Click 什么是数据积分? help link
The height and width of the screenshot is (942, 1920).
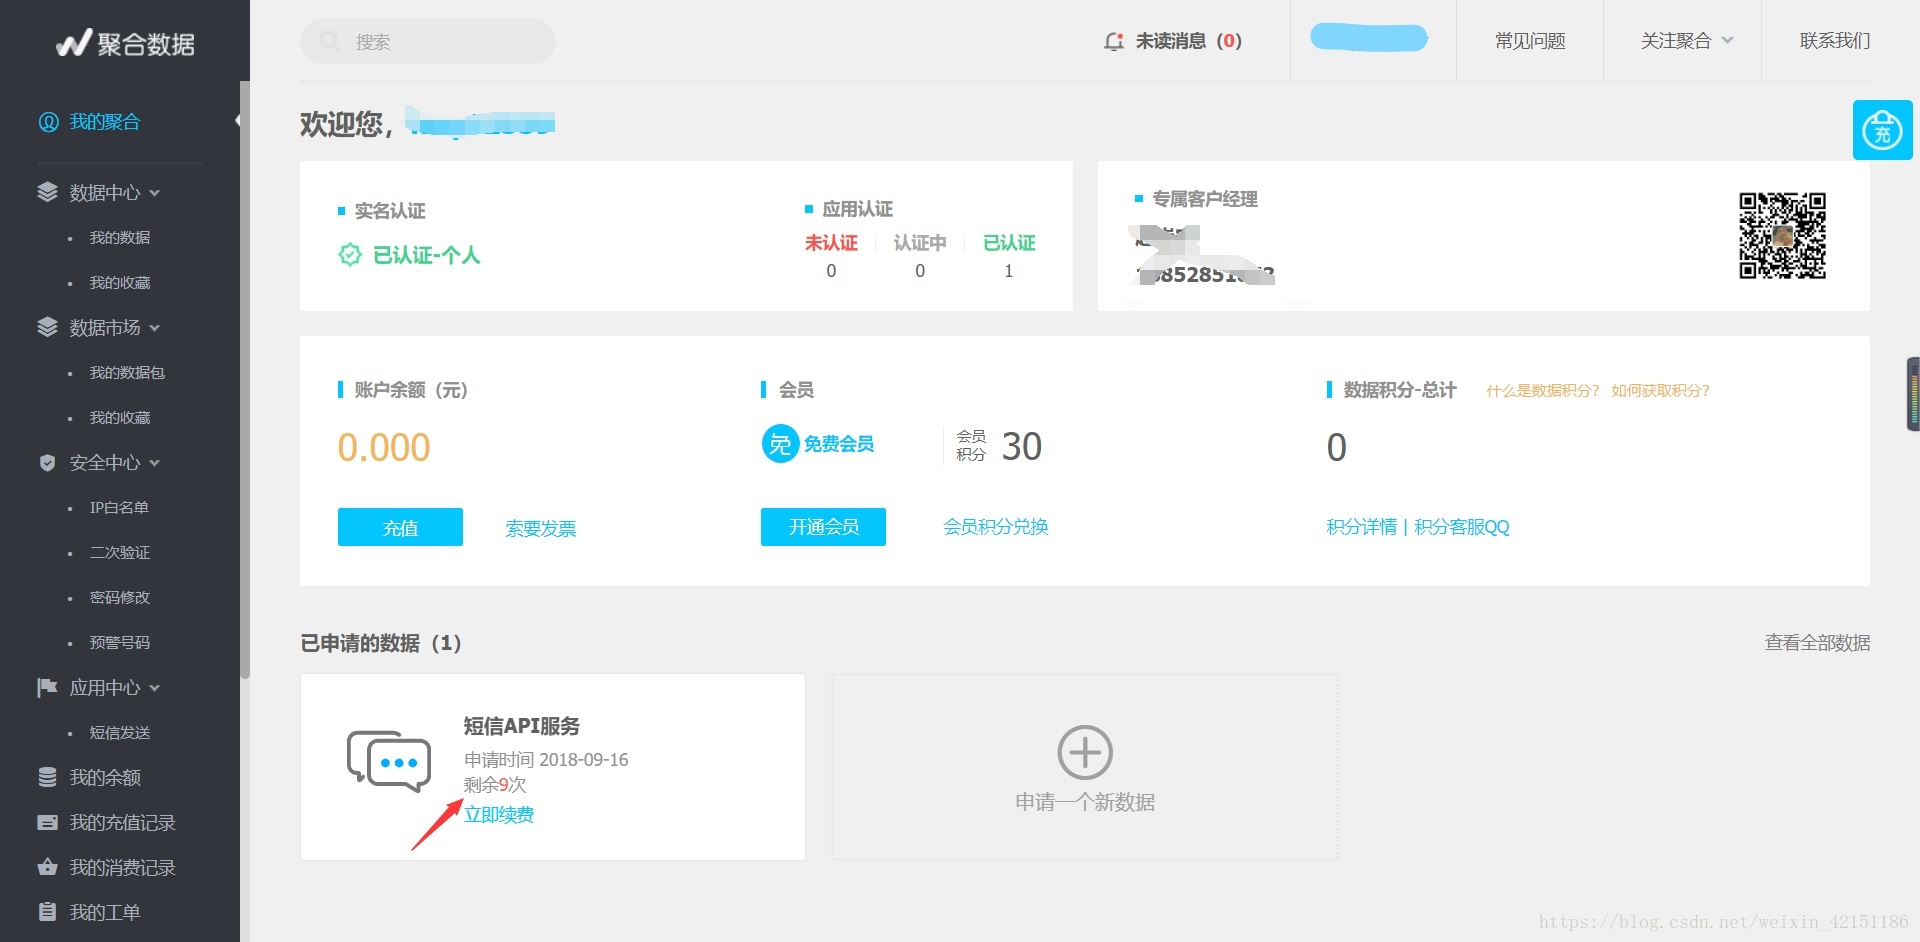coord(1543,390)
